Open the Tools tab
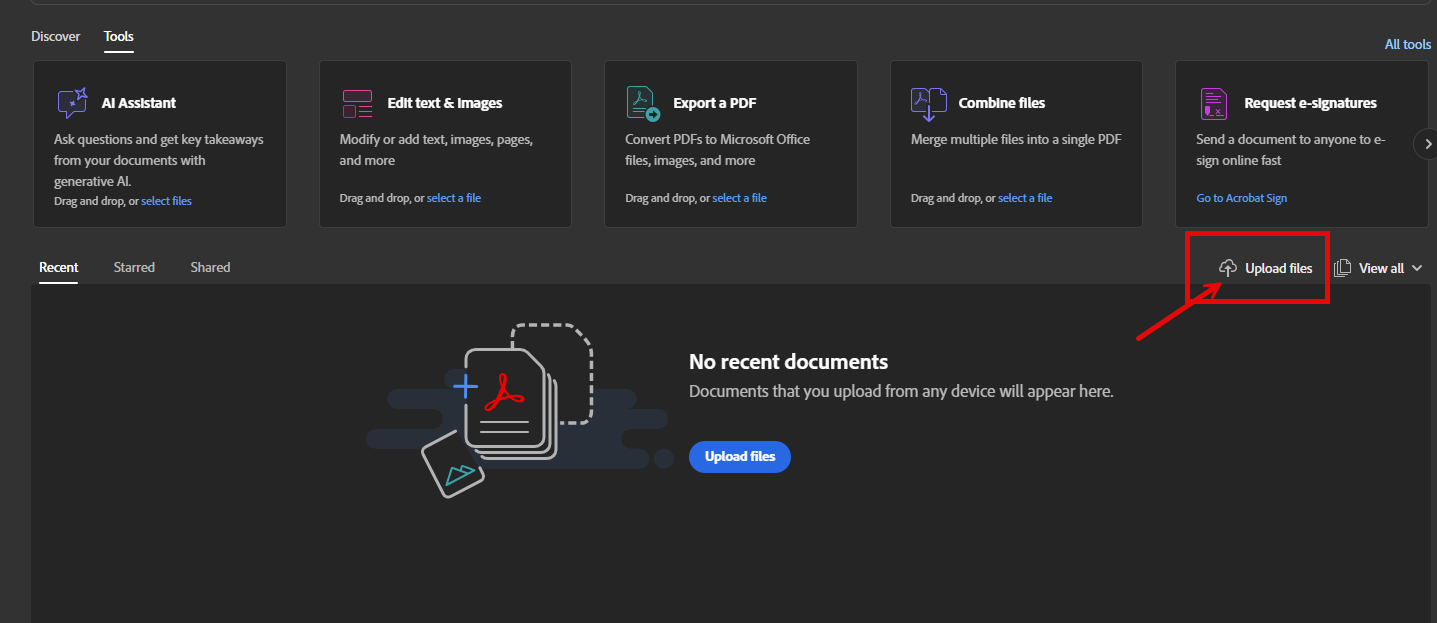 [118, 36]
